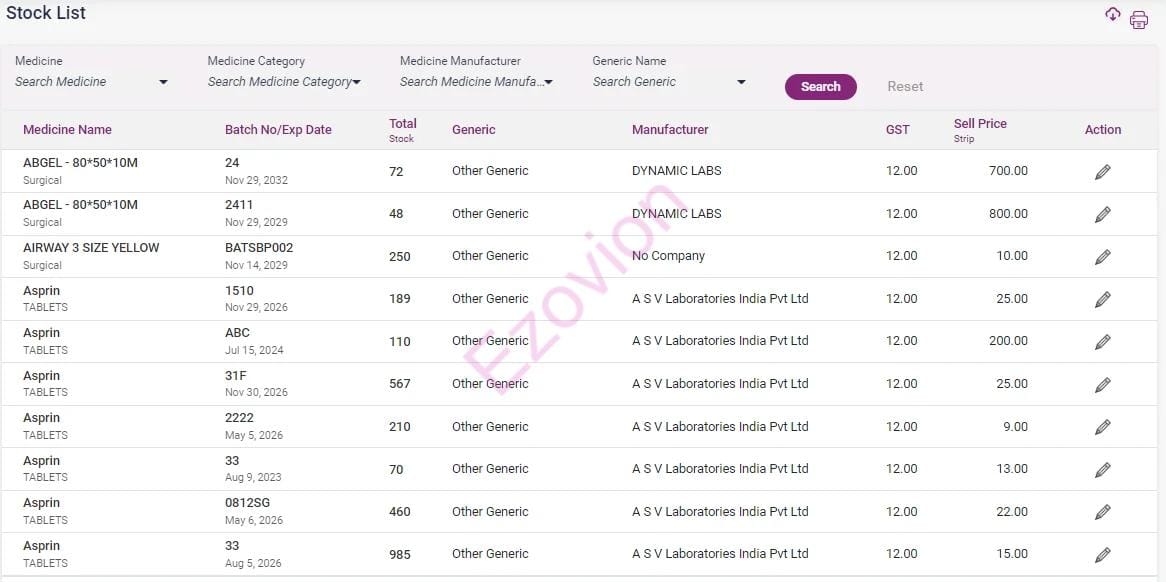Sort by Medicine Name column header
The image size is (1166, 582).
(x=67, y=130)
